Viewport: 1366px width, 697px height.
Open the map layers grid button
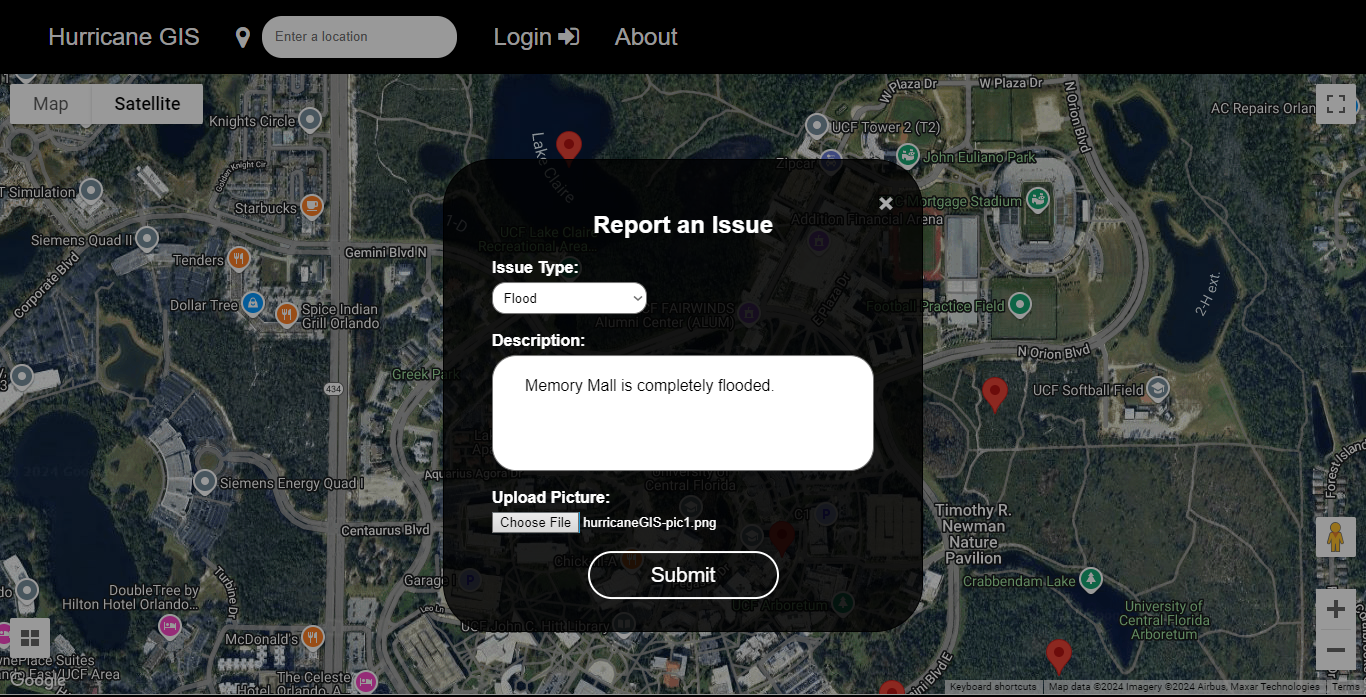click(30, 638)
